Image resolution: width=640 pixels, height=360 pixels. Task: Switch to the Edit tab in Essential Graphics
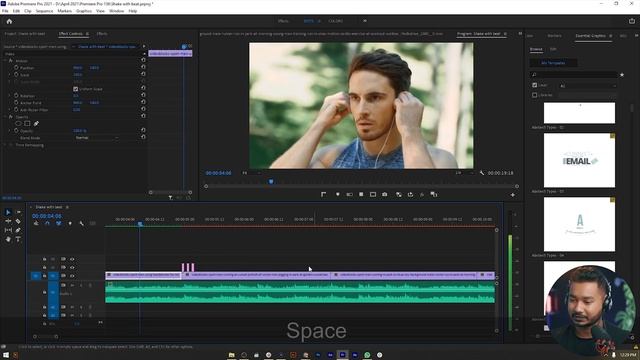click(x=553, y=49)
